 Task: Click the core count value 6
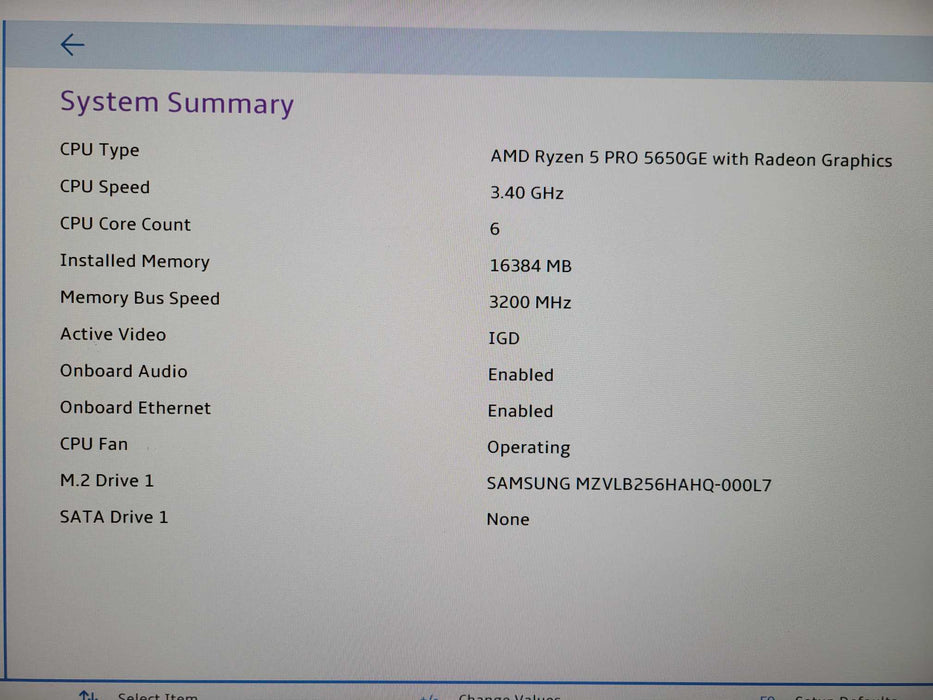pos(494,229)
